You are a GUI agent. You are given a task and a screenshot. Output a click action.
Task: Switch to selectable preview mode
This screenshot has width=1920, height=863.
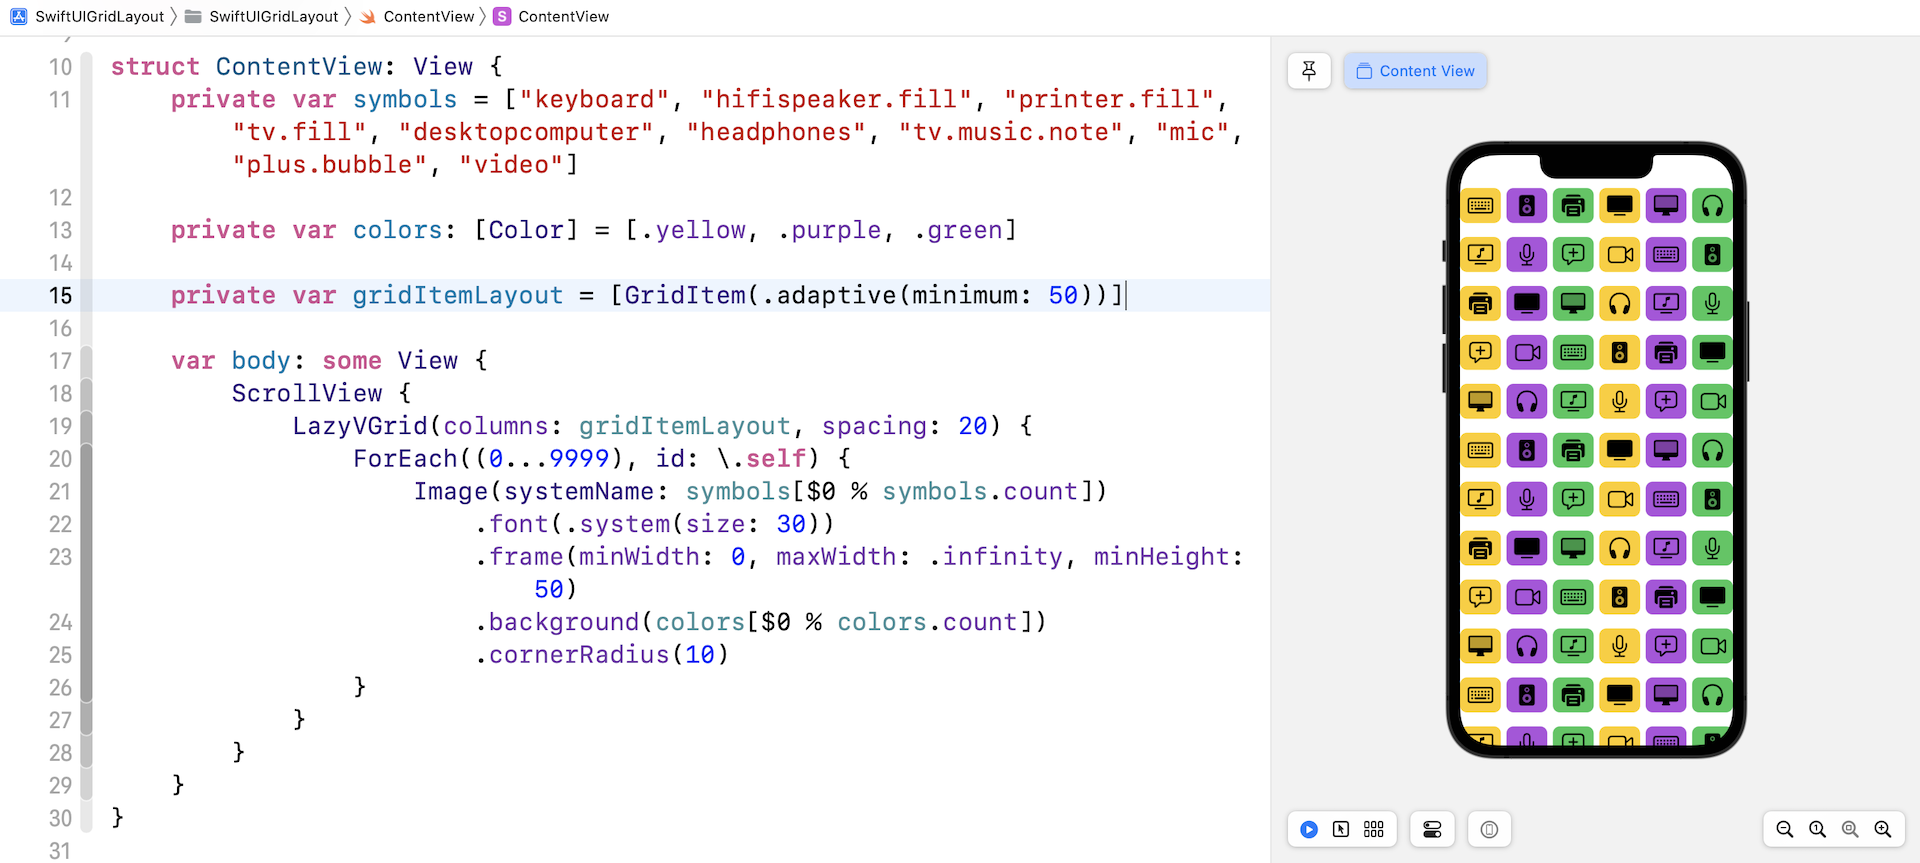(1341, 829)
